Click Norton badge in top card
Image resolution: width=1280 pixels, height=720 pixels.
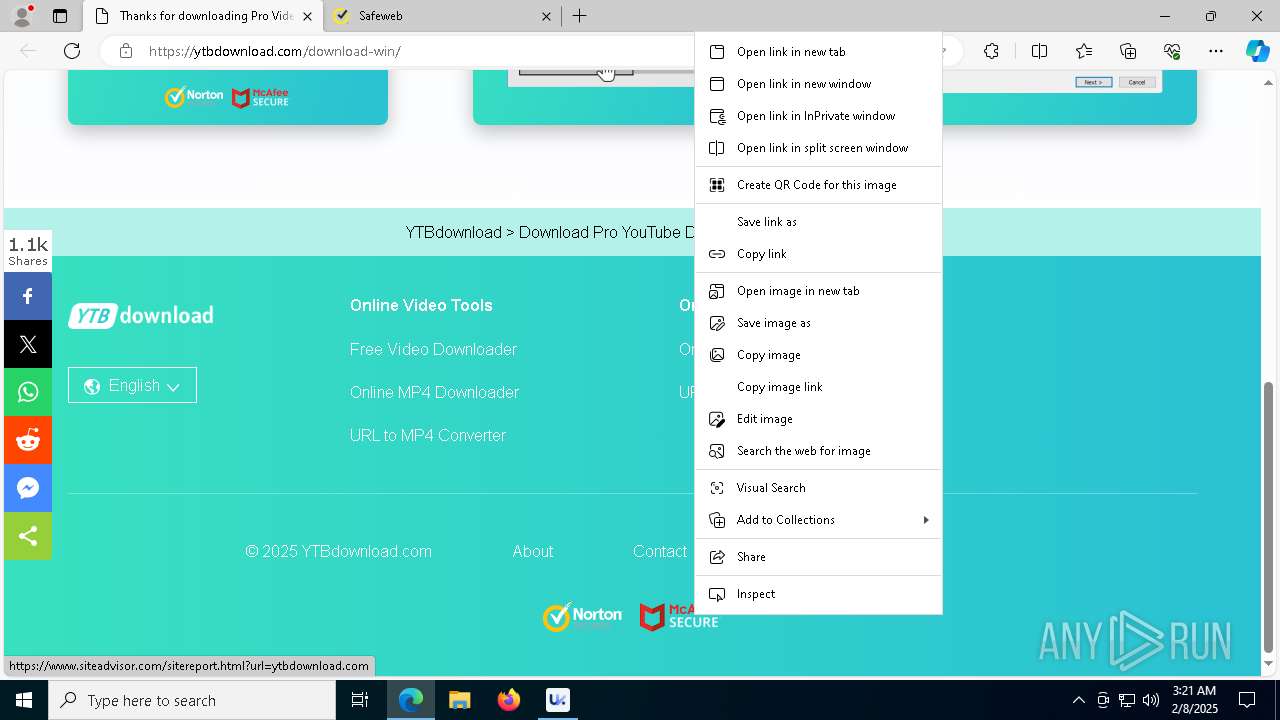coord(194,97)
